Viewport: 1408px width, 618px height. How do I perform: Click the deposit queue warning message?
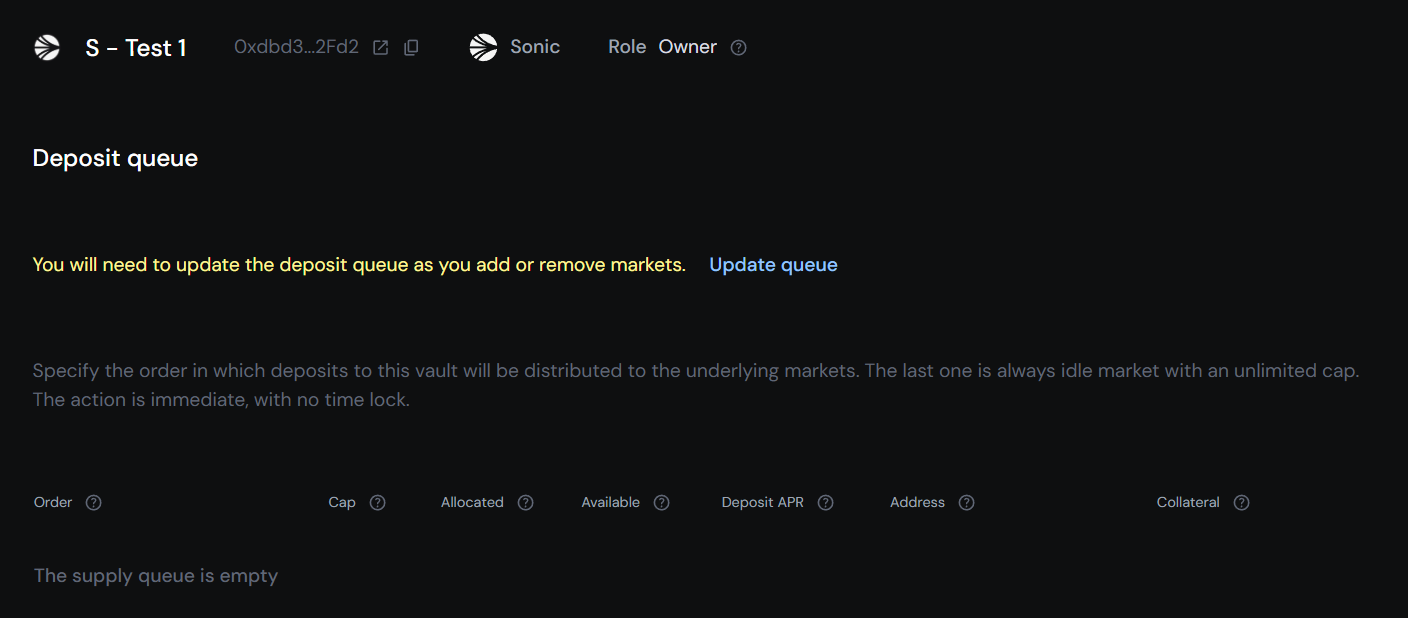coord(358,264)
